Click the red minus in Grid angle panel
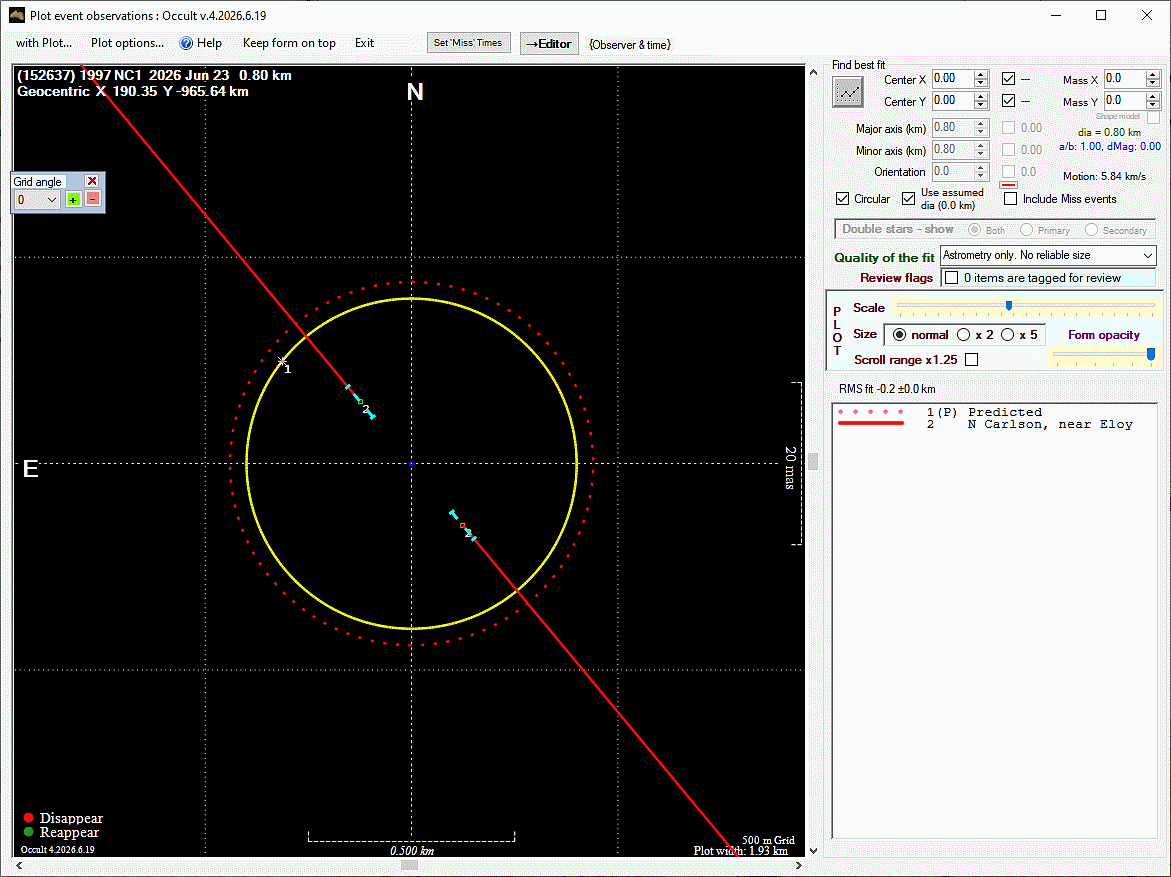The width and height of the screenshot is (1171, 877). point(93,199)
